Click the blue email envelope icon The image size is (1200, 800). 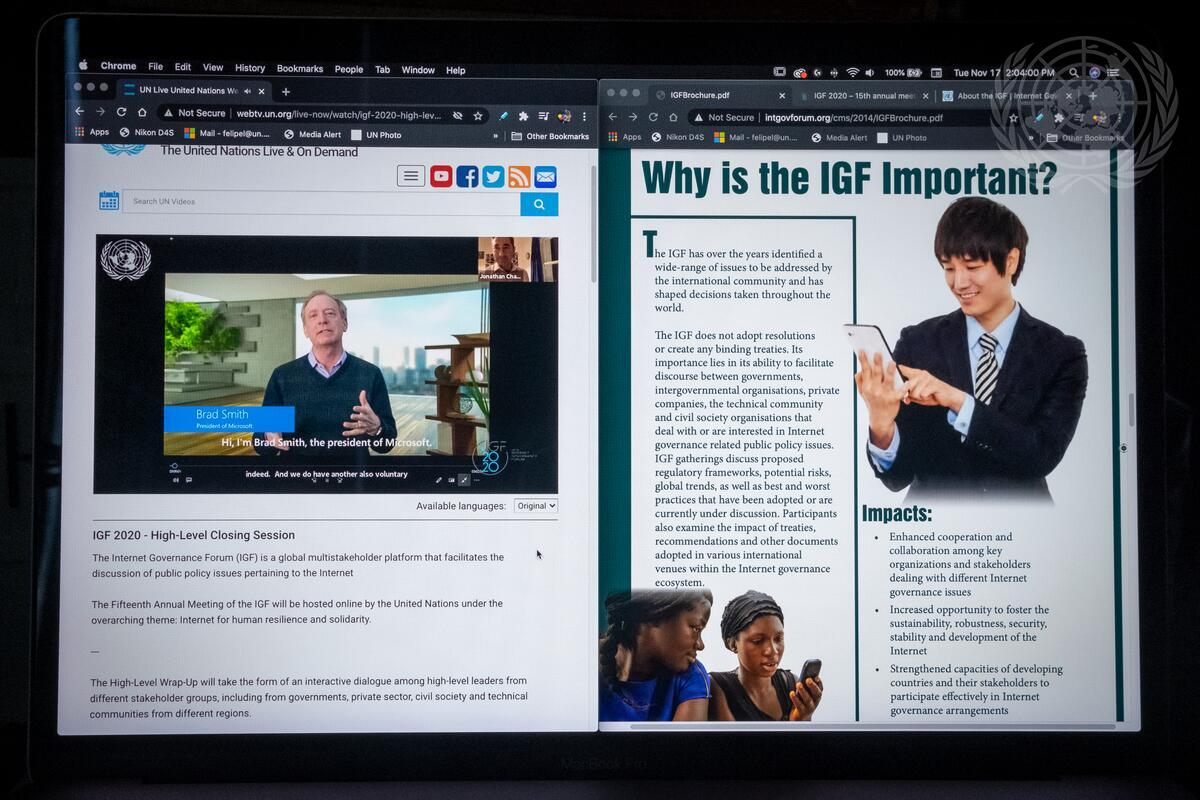click(x=545, y=177)
